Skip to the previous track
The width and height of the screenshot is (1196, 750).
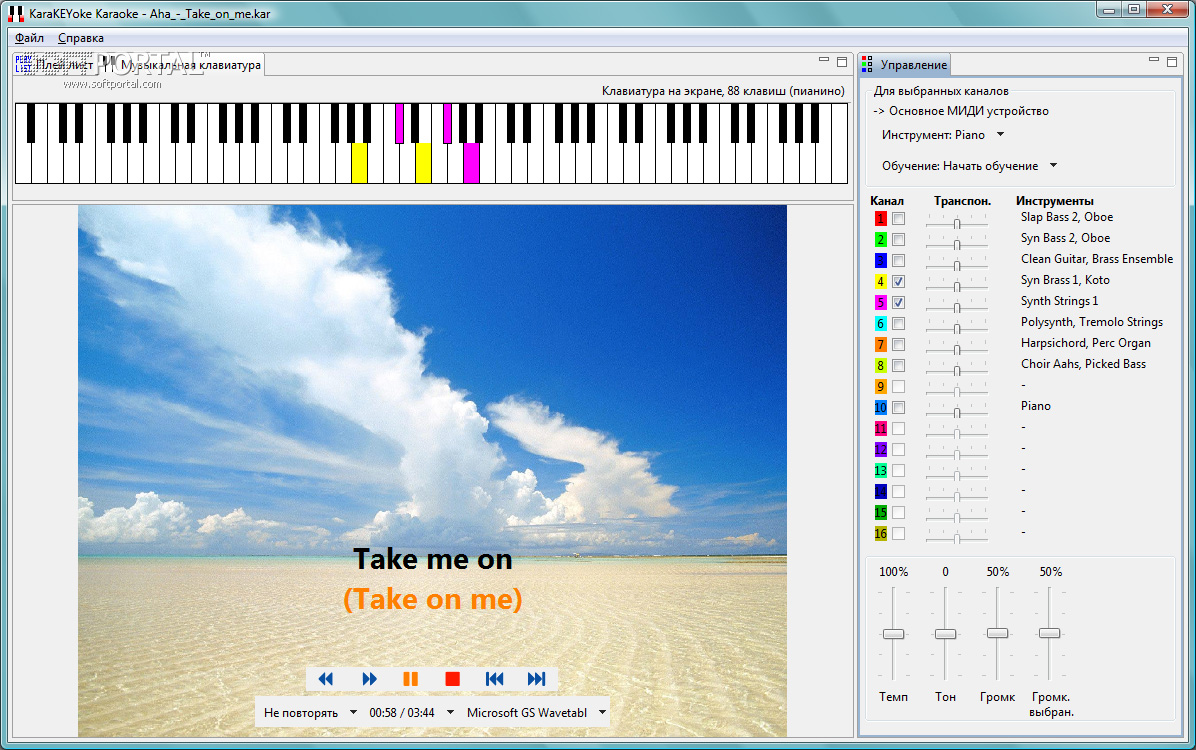click(494, 678)
